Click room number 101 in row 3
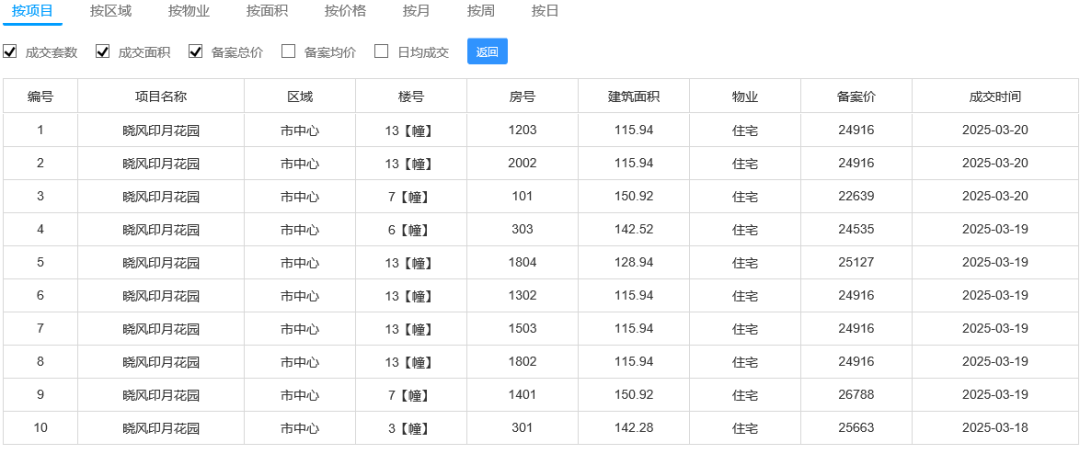 pyautogui.click(x=522, y=196)
